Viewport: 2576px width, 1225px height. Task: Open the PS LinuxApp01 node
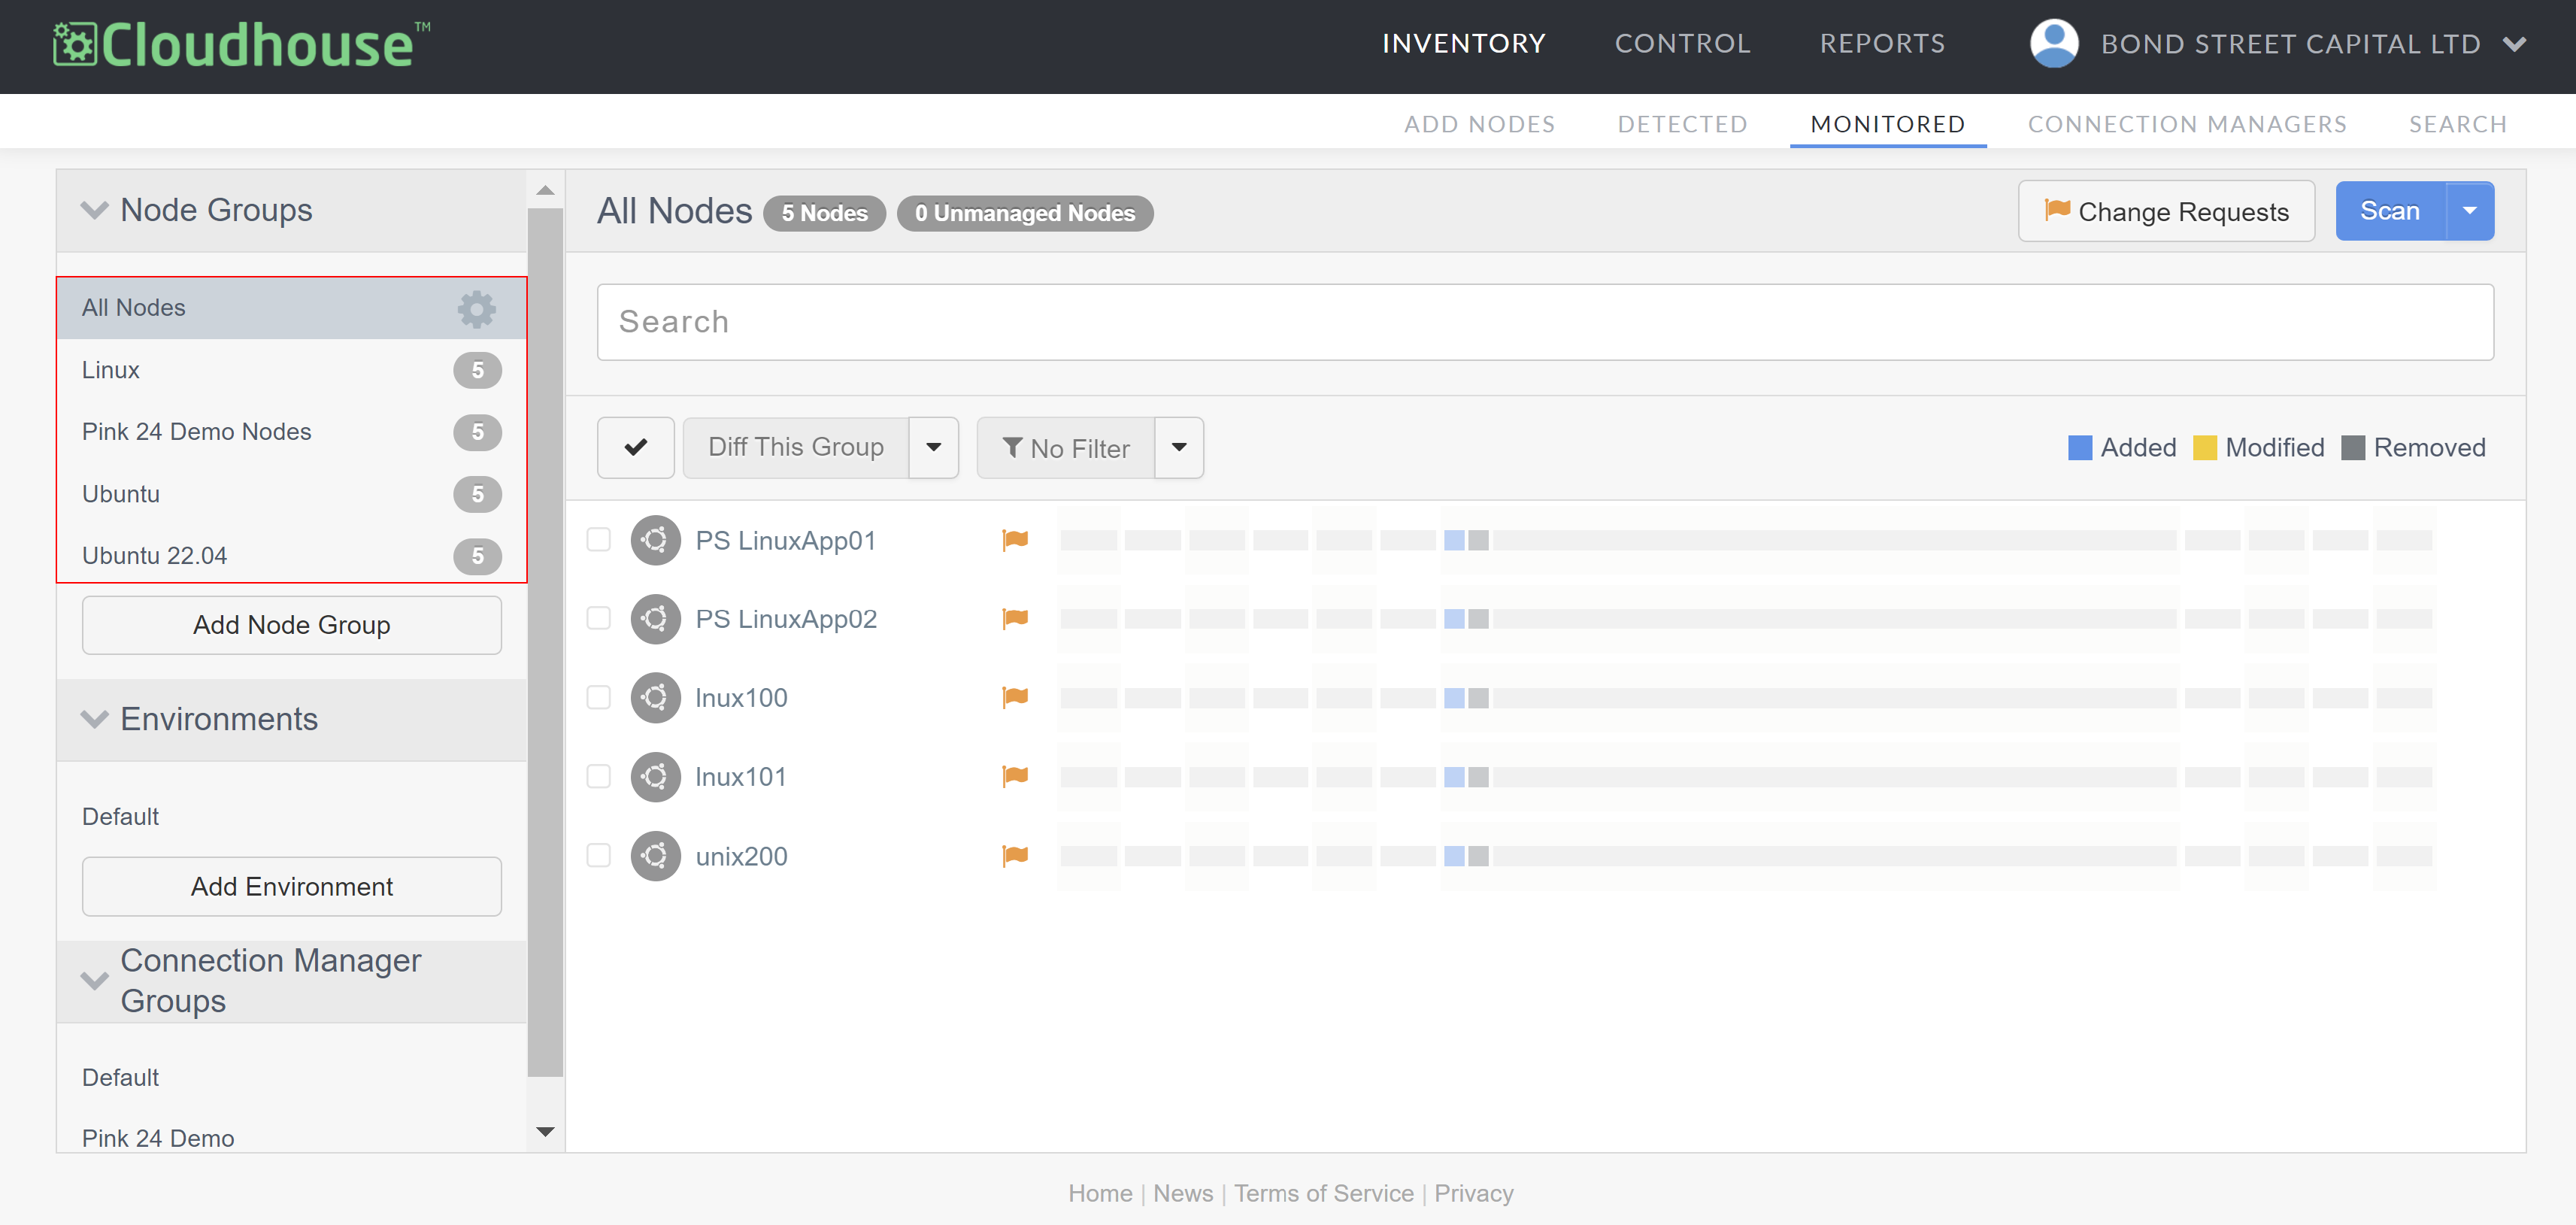click(x=786, y=540)
